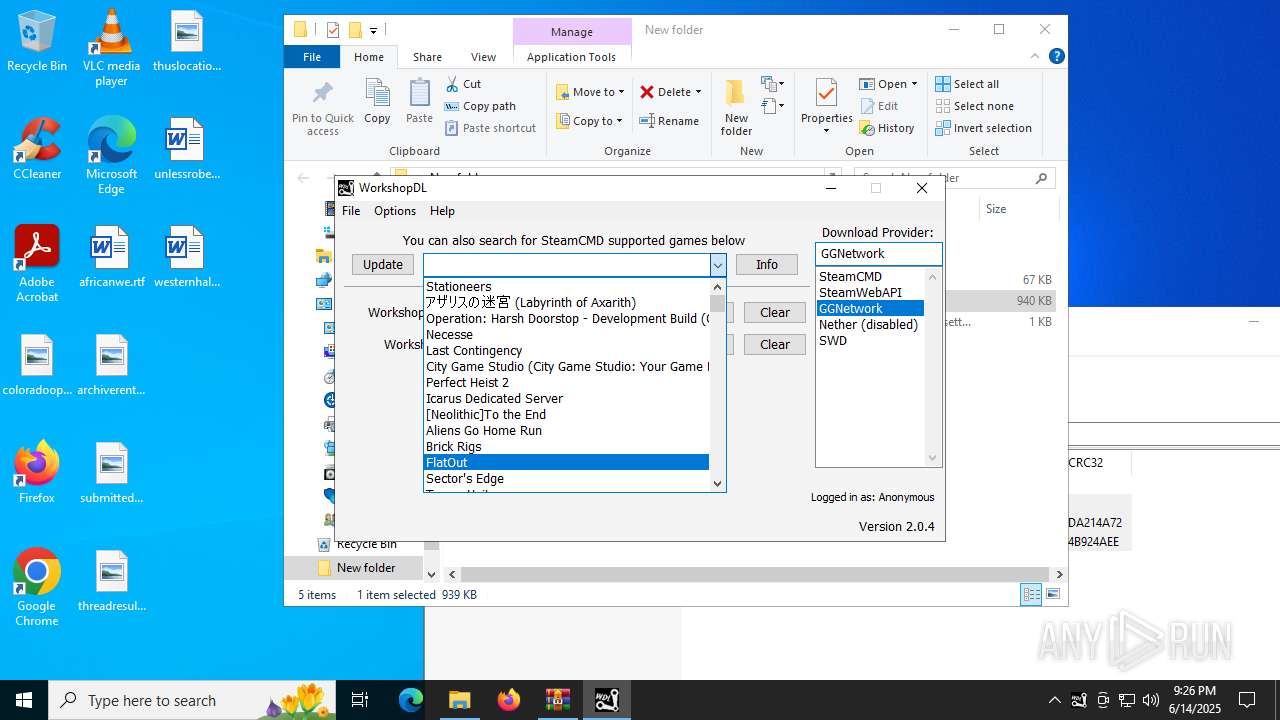The width and height of the screenshot is (1280, 720).
Task: Open Move to dropdown in ribbon
Action: [x=590, y=92]
